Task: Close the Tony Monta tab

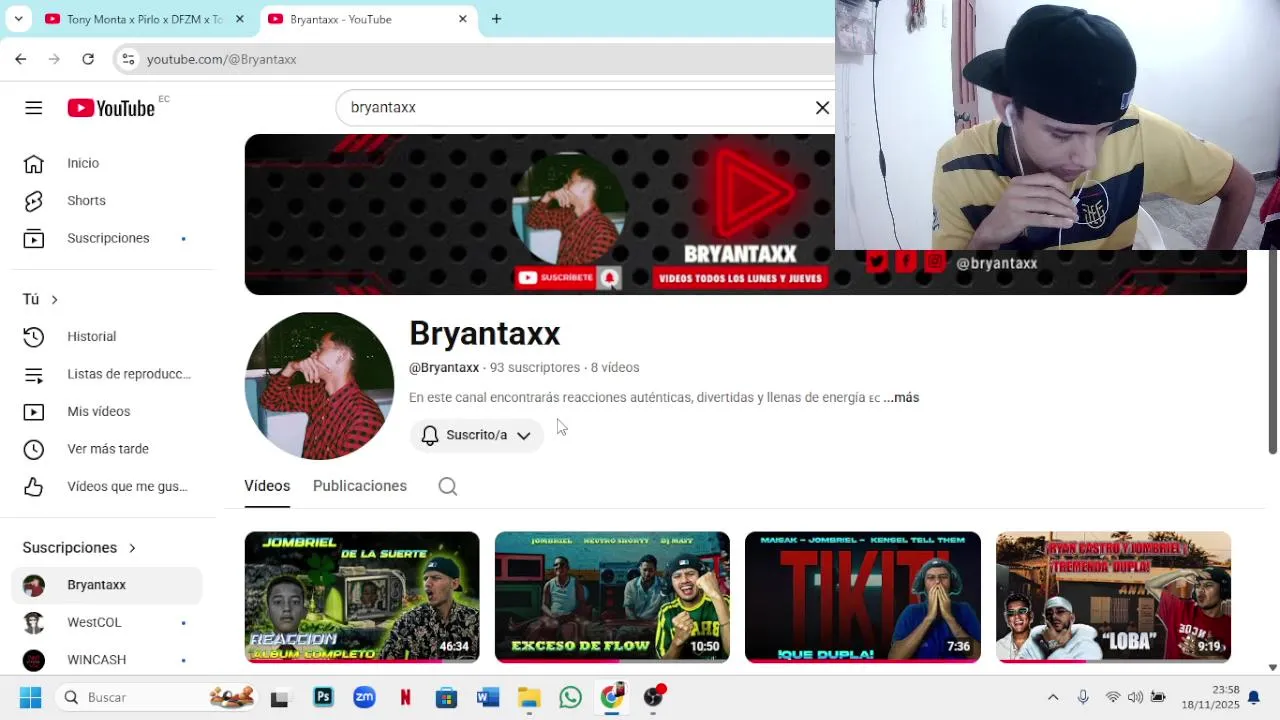Action: click(x=240, y=19)
